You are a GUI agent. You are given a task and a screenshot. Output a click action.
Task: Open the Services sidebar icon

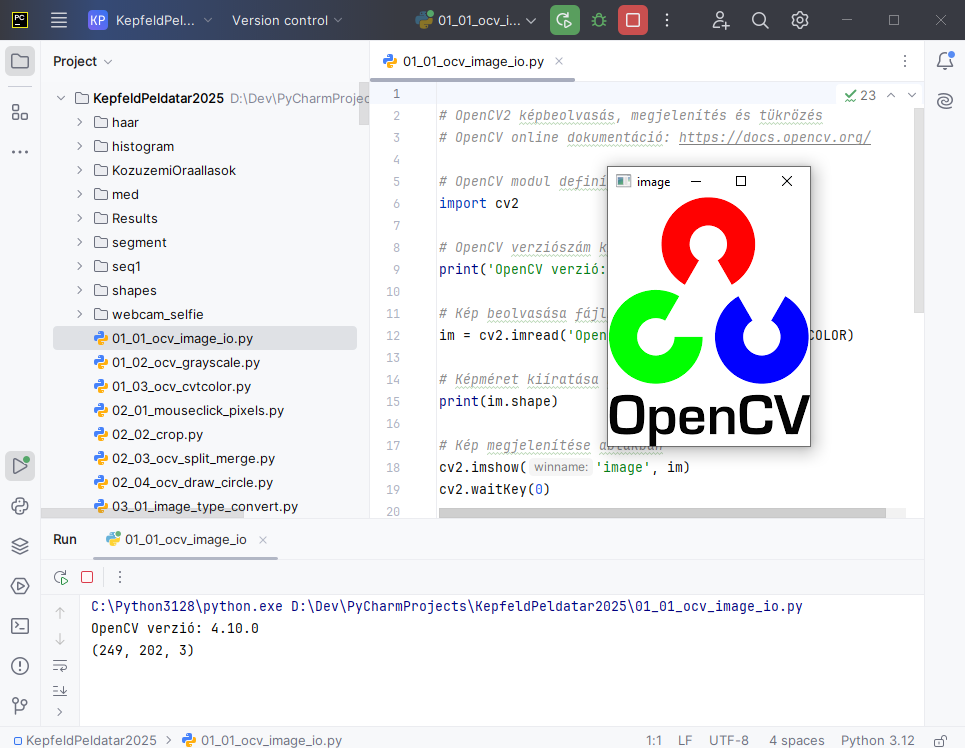(x=20, y=586)
